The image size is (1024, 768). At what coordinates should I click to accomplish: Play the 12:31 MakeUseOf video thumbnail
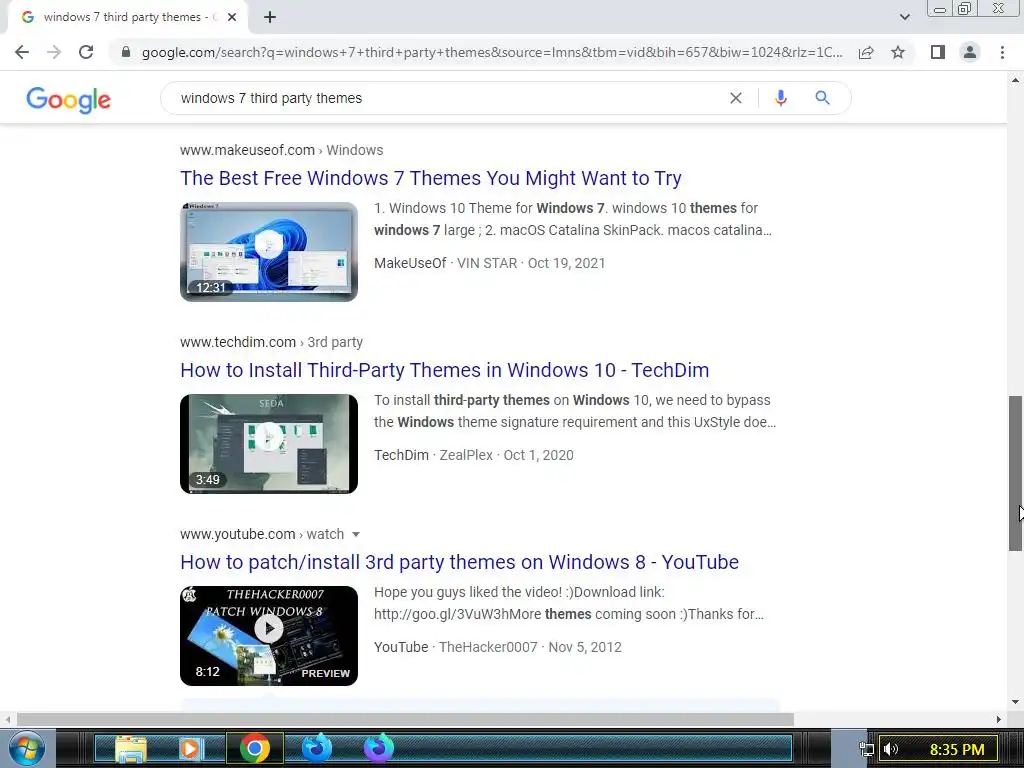pos(269,251)
